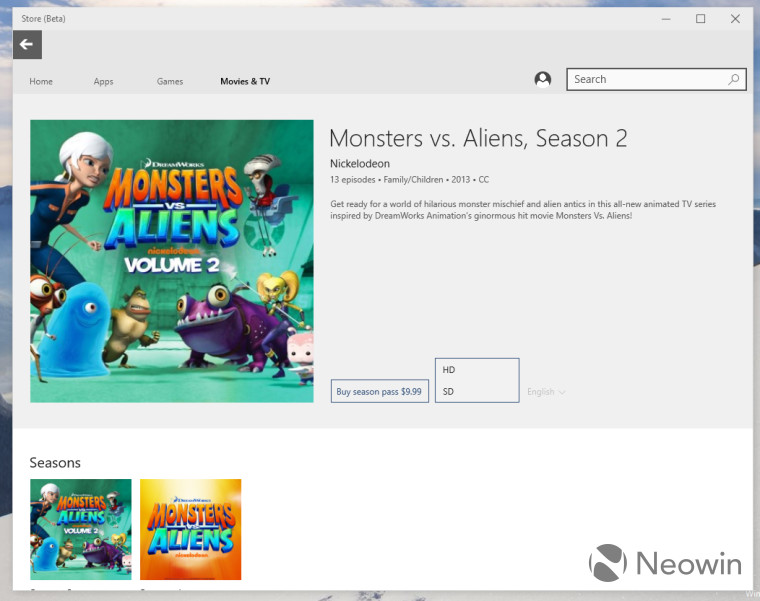Open the user account profile icon

tap(542, 79)
